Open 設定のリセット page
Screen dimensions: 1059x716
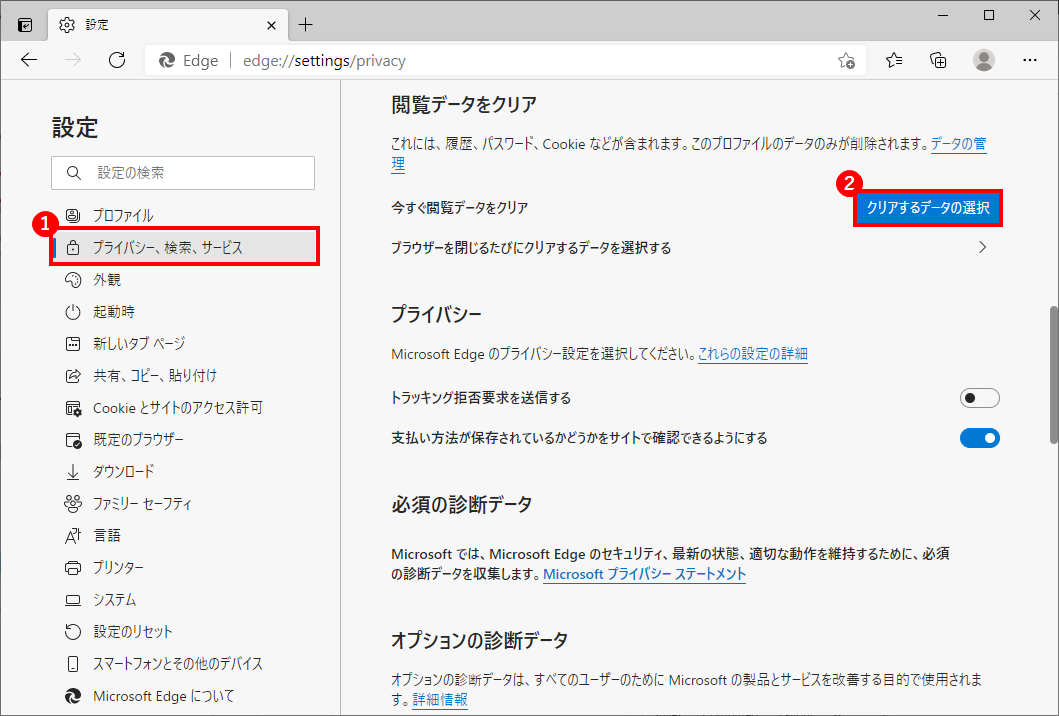pos(183,632)
